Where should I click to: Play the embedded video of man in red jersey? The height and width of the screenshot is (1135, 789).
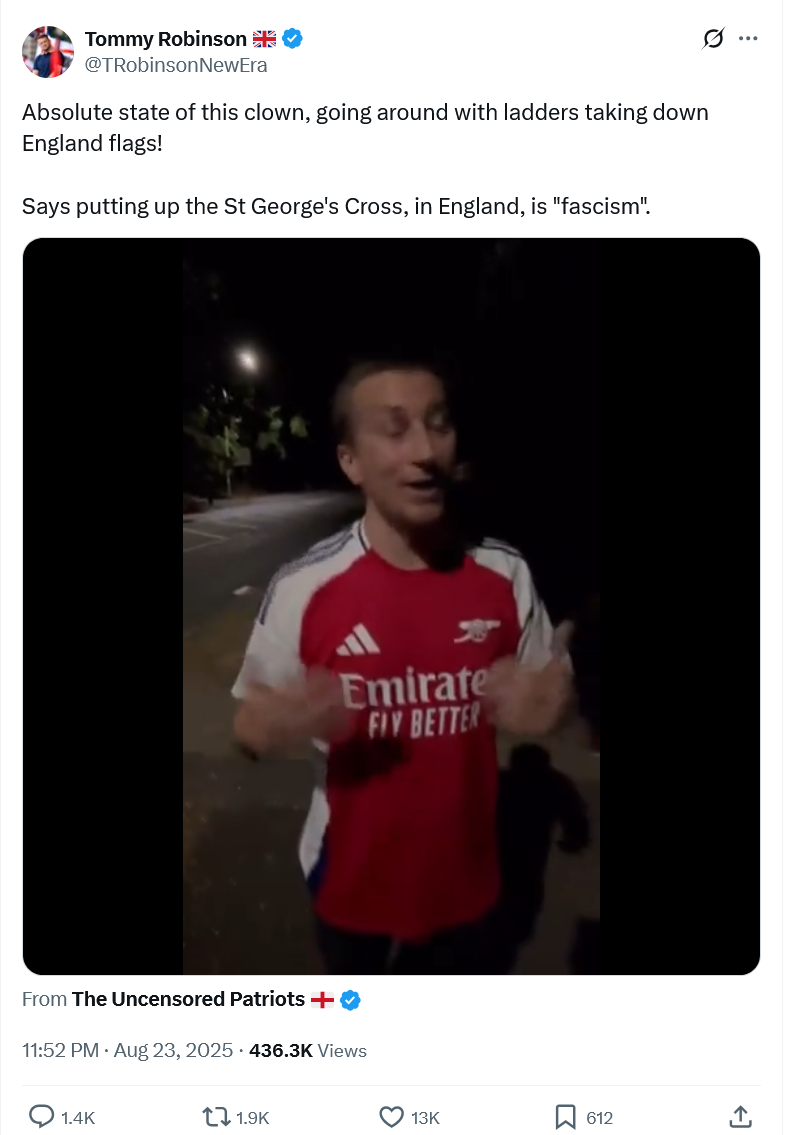(392, 606)
